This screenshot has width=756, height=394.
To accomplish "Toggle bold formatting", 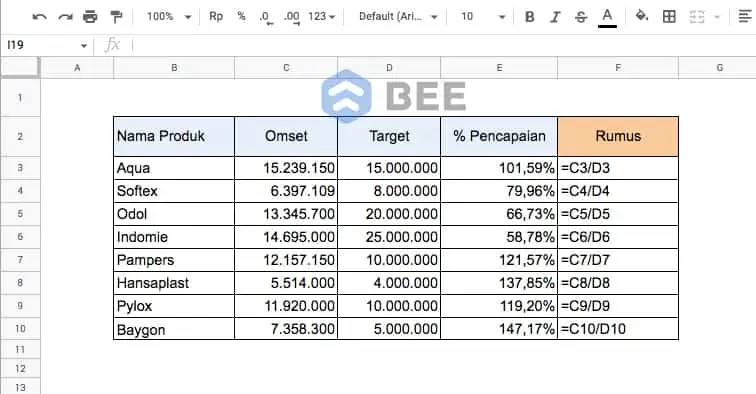I will coord(529,17).
